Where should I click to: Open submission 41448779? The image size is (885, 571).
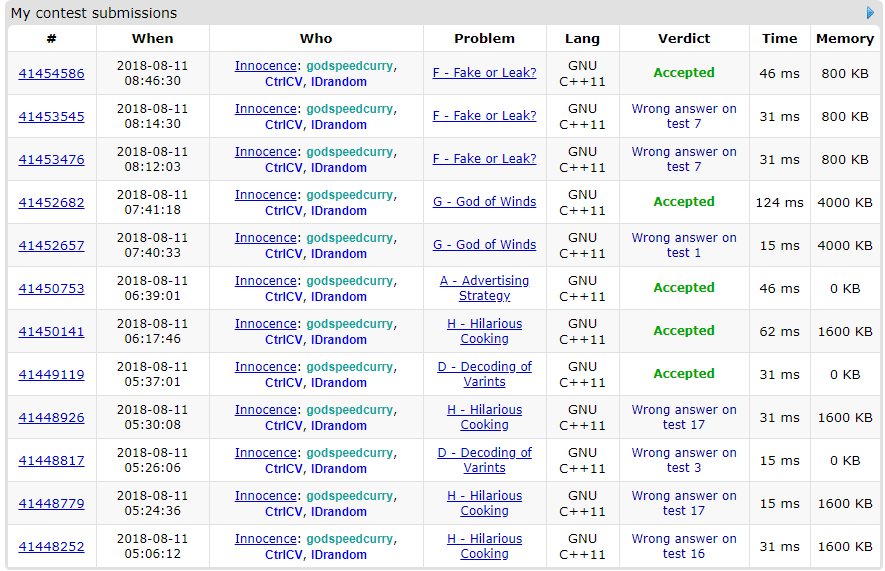[51, 504]
